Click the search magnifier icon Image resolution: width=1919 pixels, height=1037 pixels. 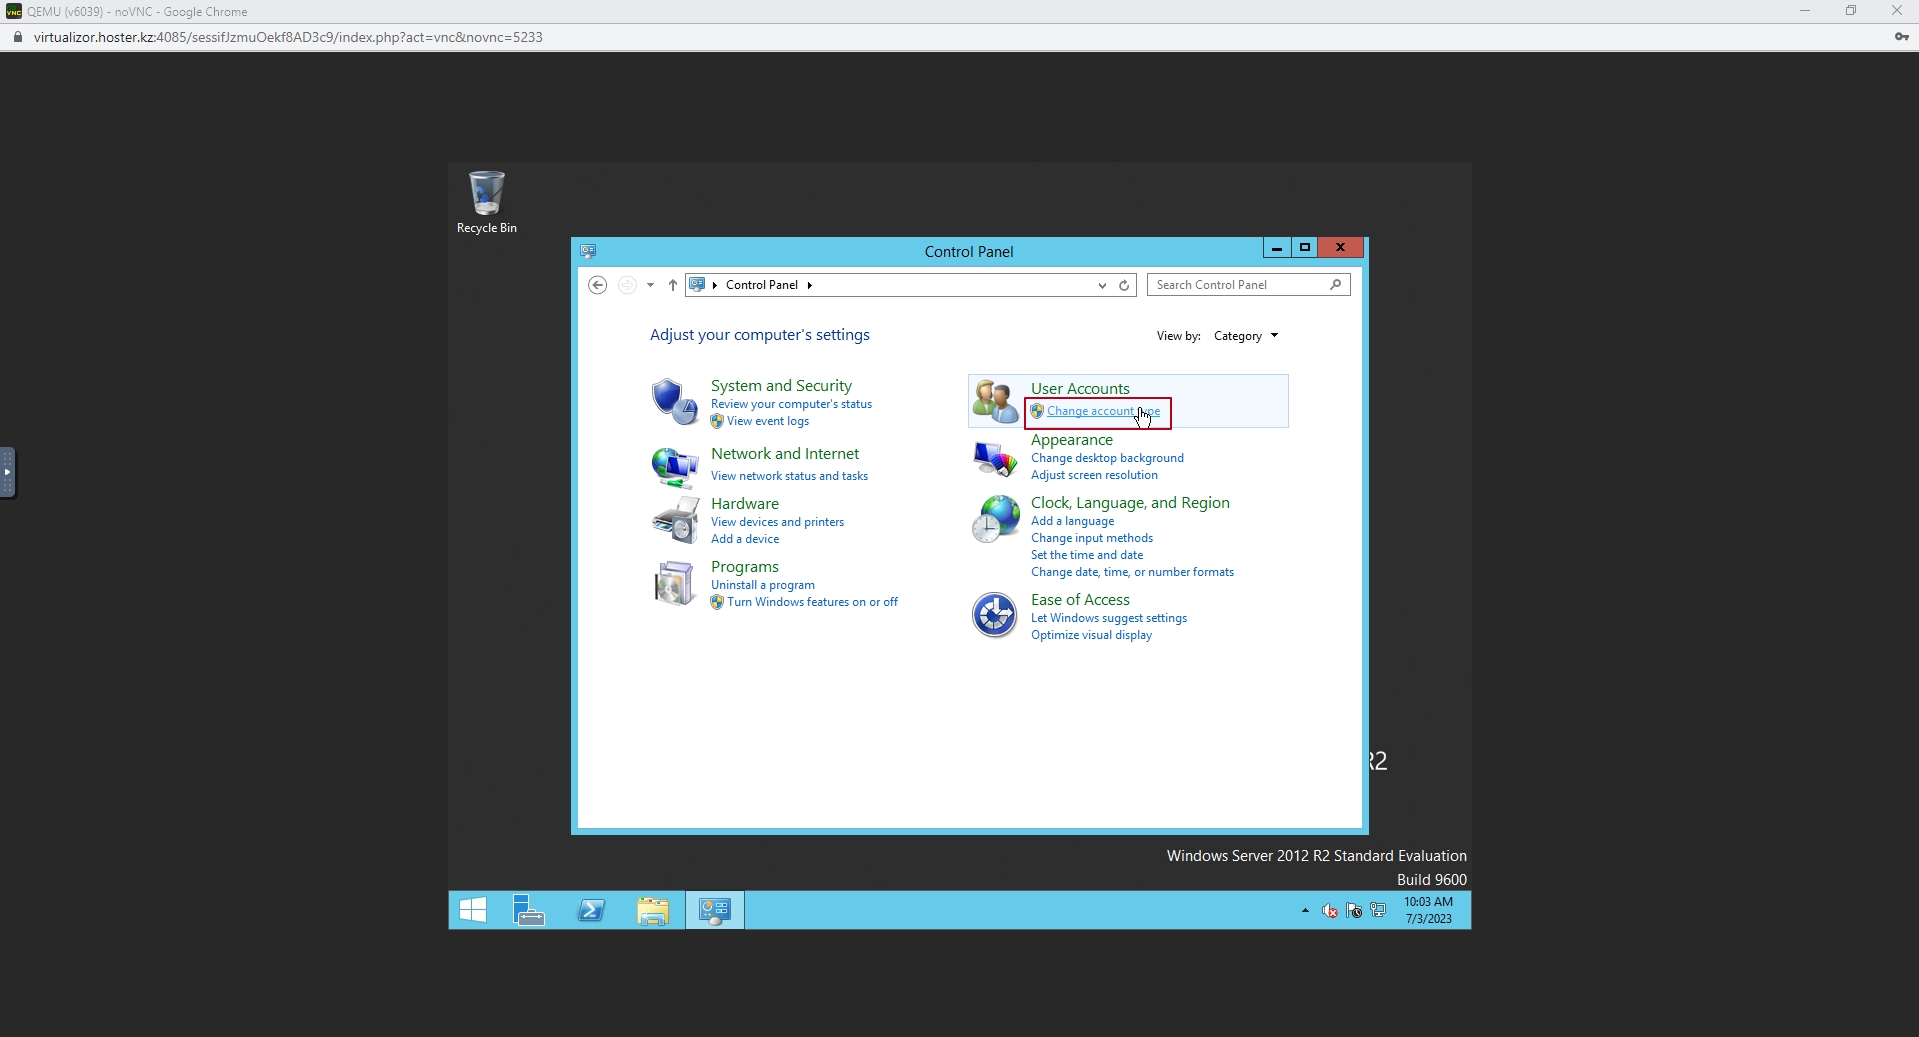[x=1335, y=285]
